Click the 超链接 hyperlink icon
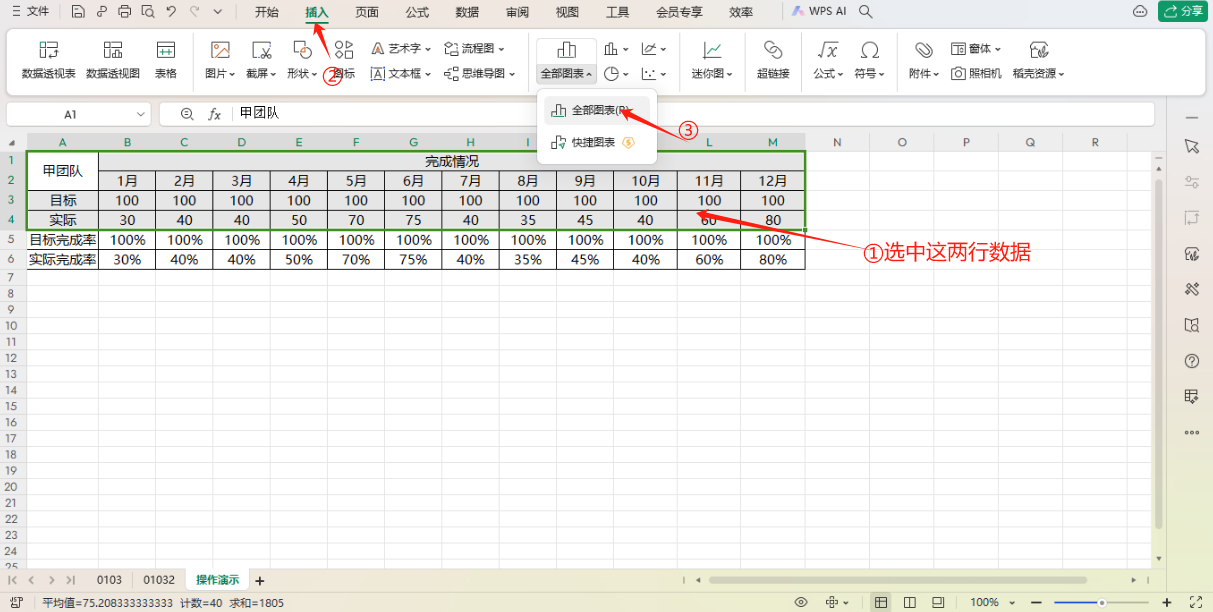The height and width of the screenshot is (612, 1213). coord(773,60)
